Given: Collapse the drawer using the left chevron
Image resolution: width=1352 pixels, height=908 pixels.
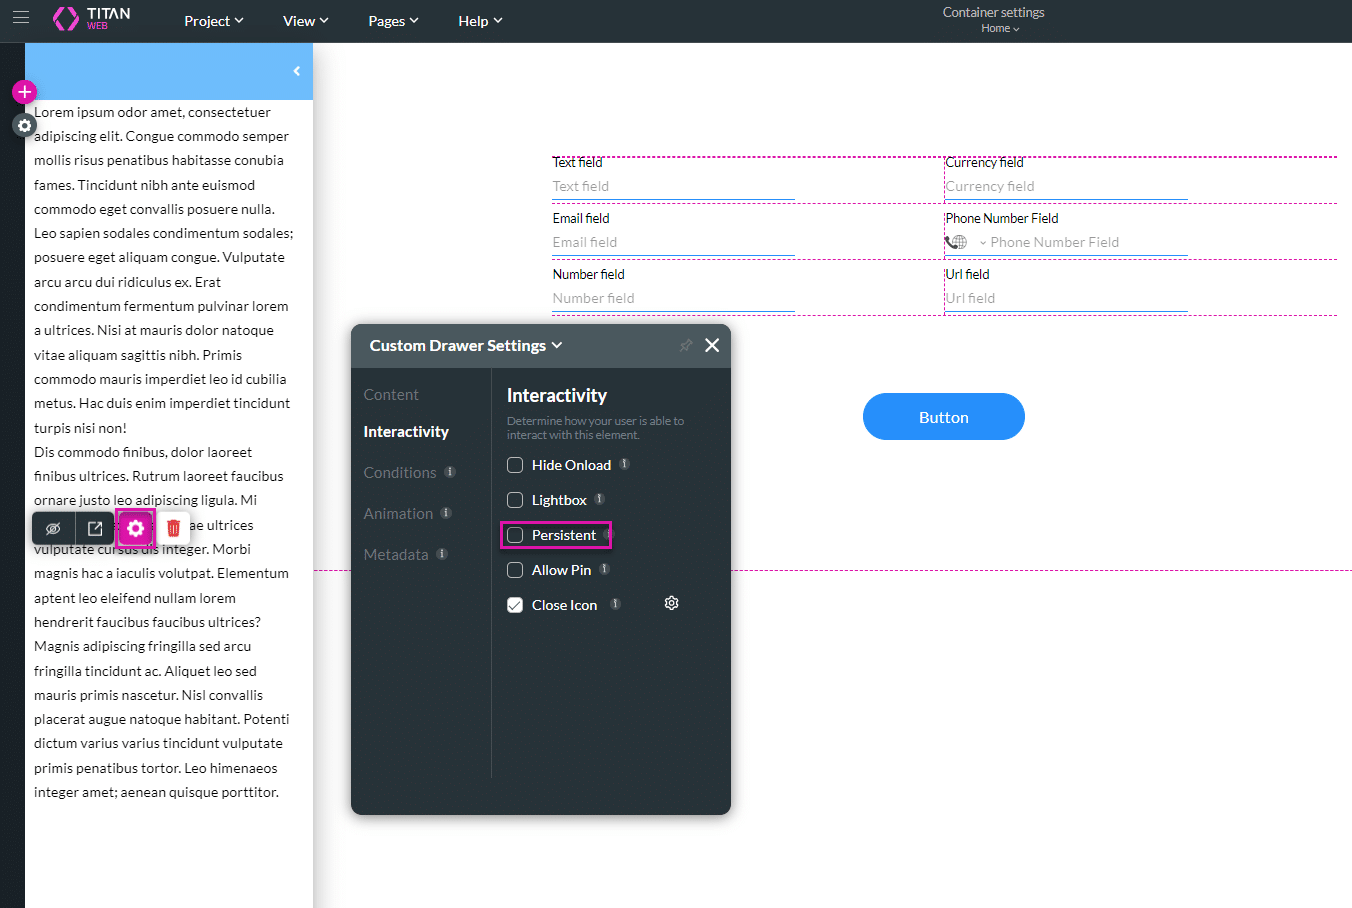Looking at the screenshot, I should [296, 71].
